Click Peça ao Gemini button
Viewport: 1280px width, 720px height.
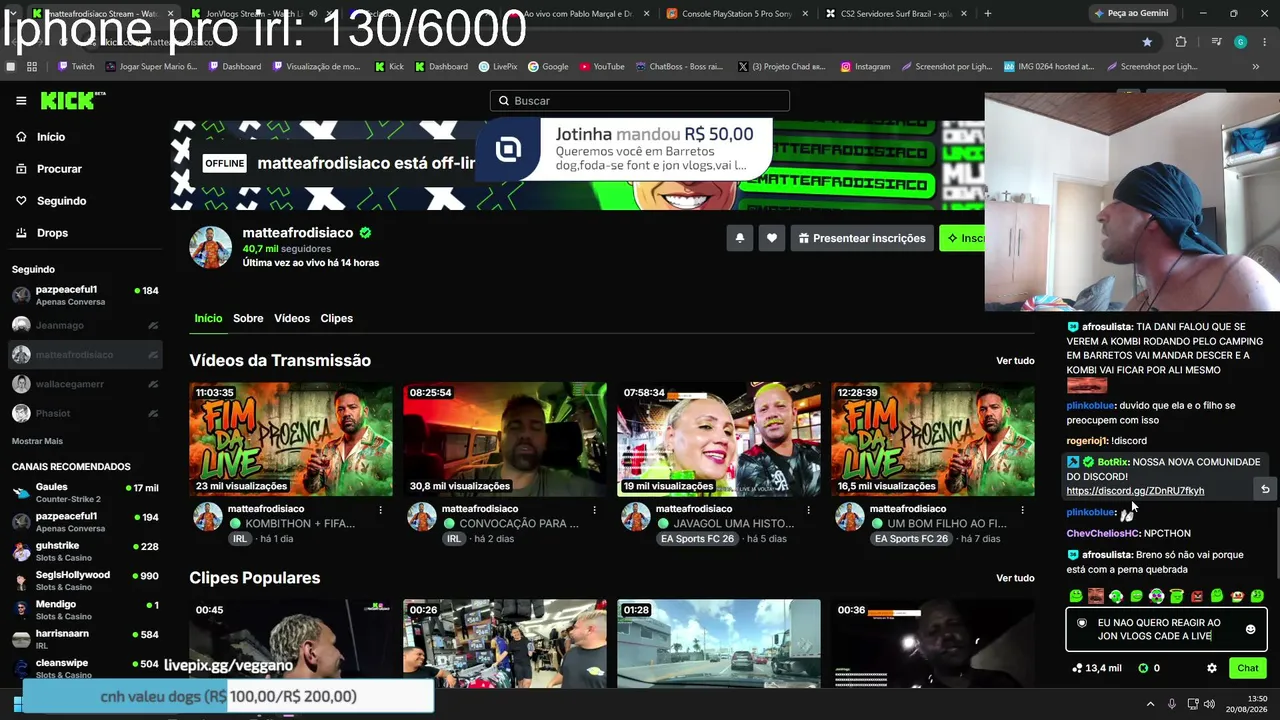coord(1131,13)
